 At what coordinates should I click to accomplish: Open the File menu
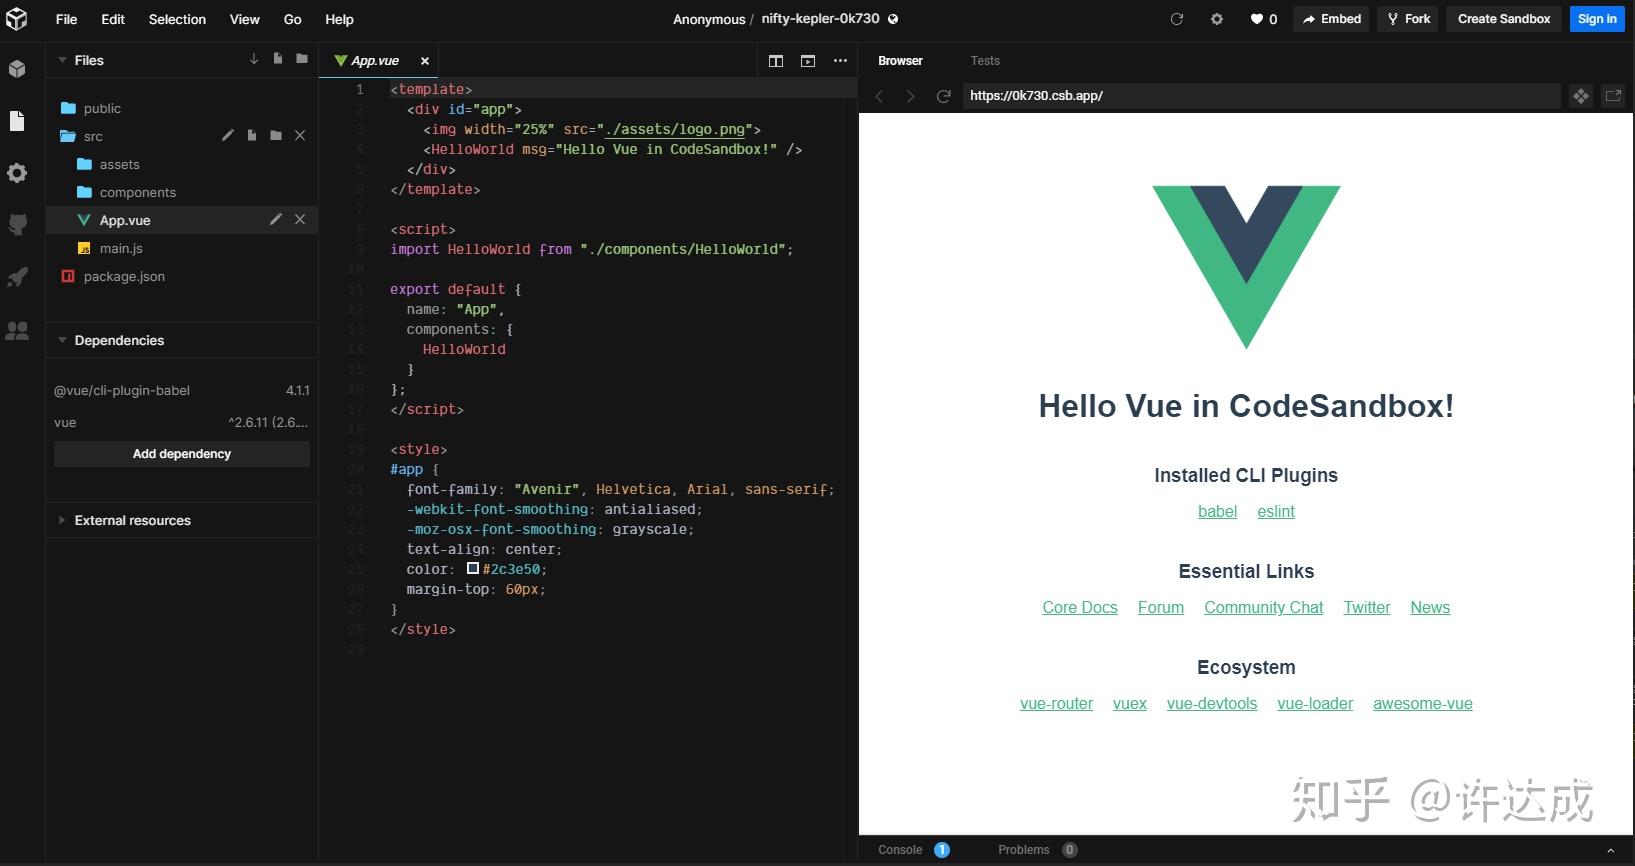[x=66, y=19]
